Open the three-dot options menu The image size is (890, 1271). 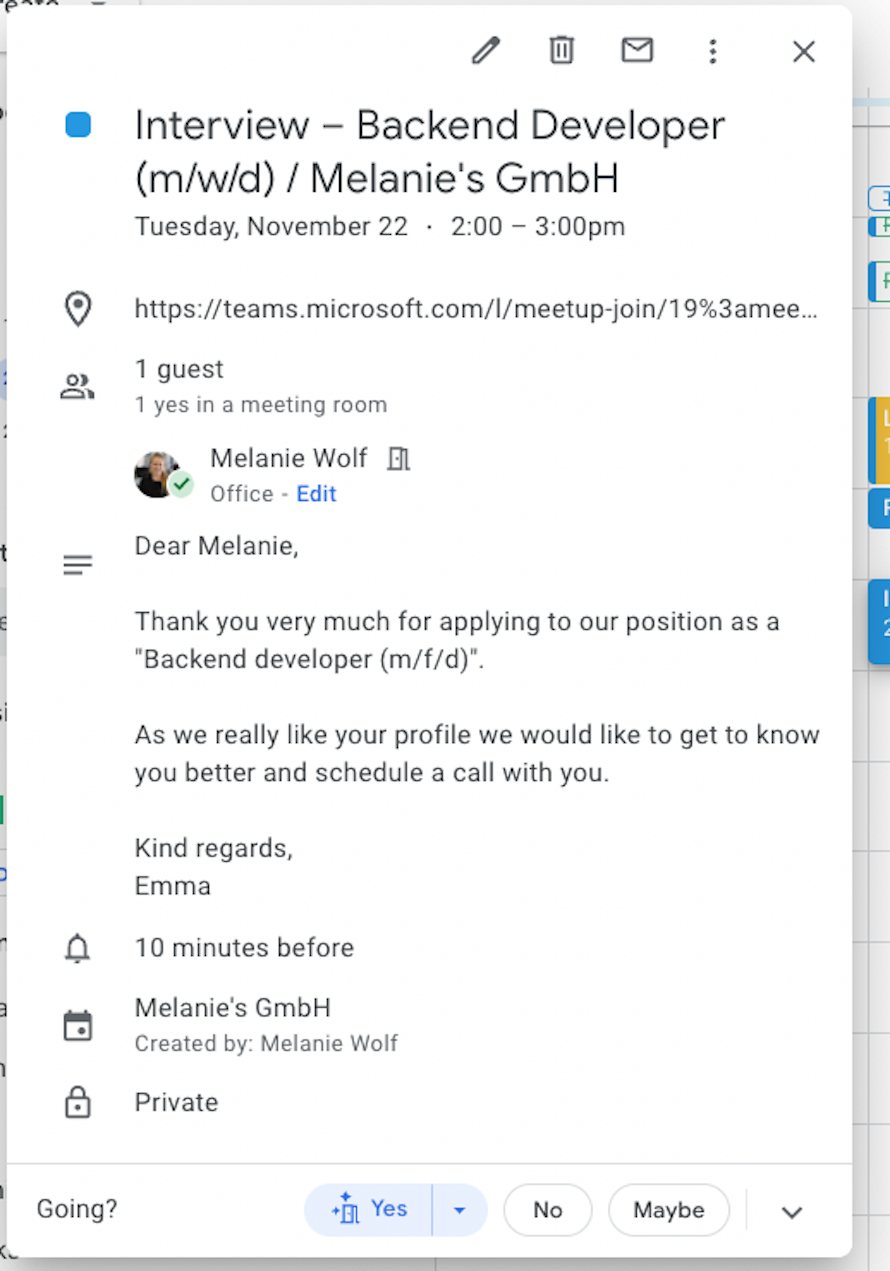click(713, 52)
